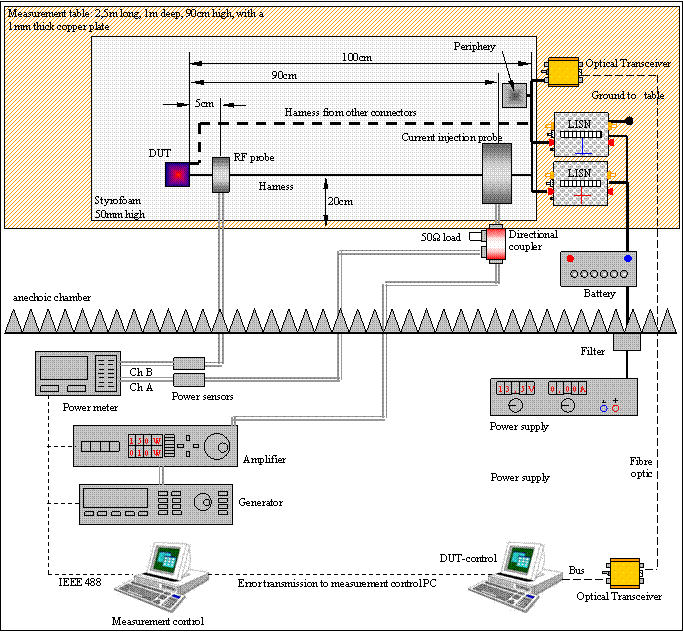The height and width of the screenshot is (634, 683).
Task: Click the power supply unit with red displays
Action: (563, 396)
